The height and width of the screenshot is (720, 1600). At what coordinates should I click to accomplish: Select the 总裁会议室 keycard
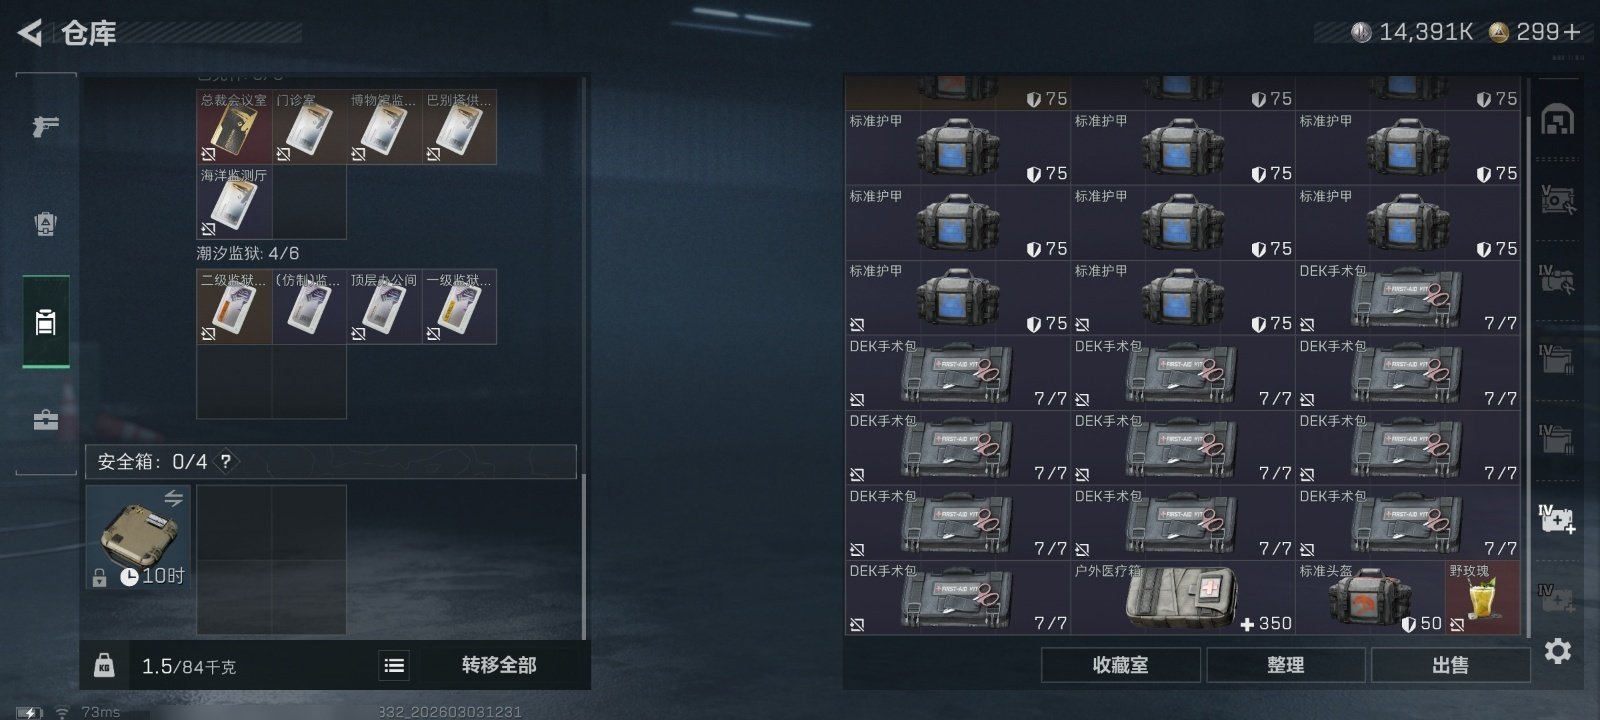tap(234, 127)
